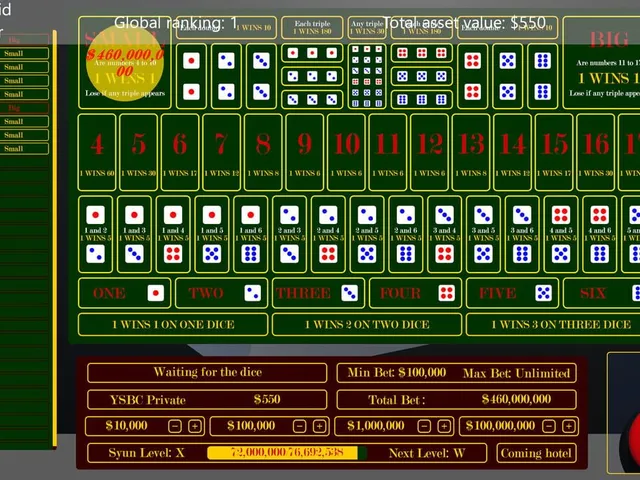Select the triple fours dice bet
640x480 pixels.
pyautogui.click(x=422, y=53)
